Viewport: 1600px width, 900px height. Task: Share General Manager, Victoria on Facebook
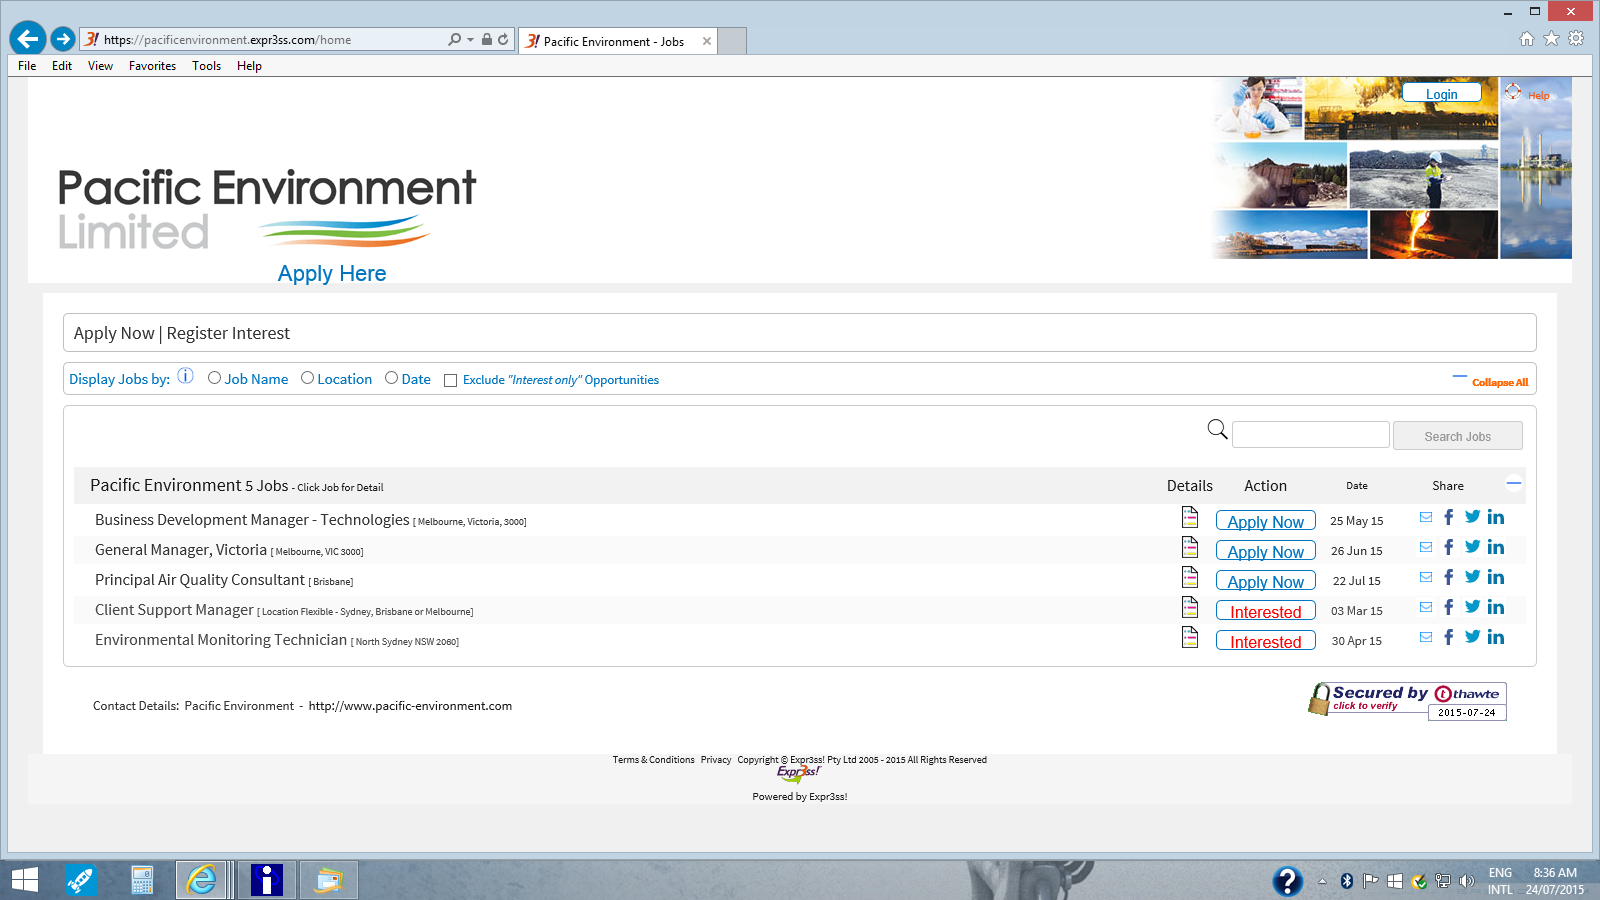pyautogui.click(x=1449, y=547)
